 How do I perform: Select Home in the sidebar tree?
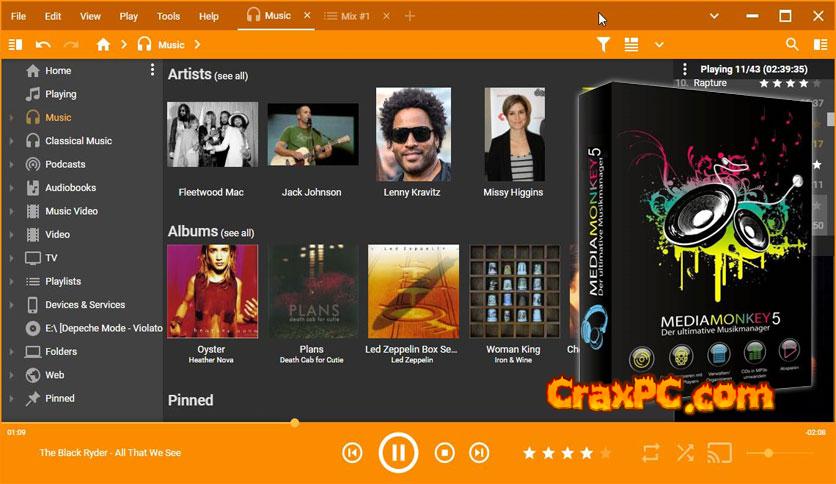coord(58,70)
